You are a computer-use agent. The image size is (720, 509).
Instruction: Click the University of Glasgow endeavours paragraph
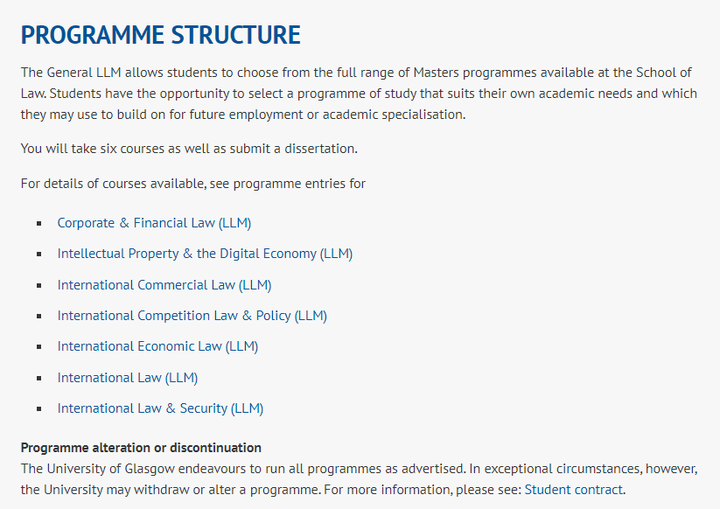point(359,479)
